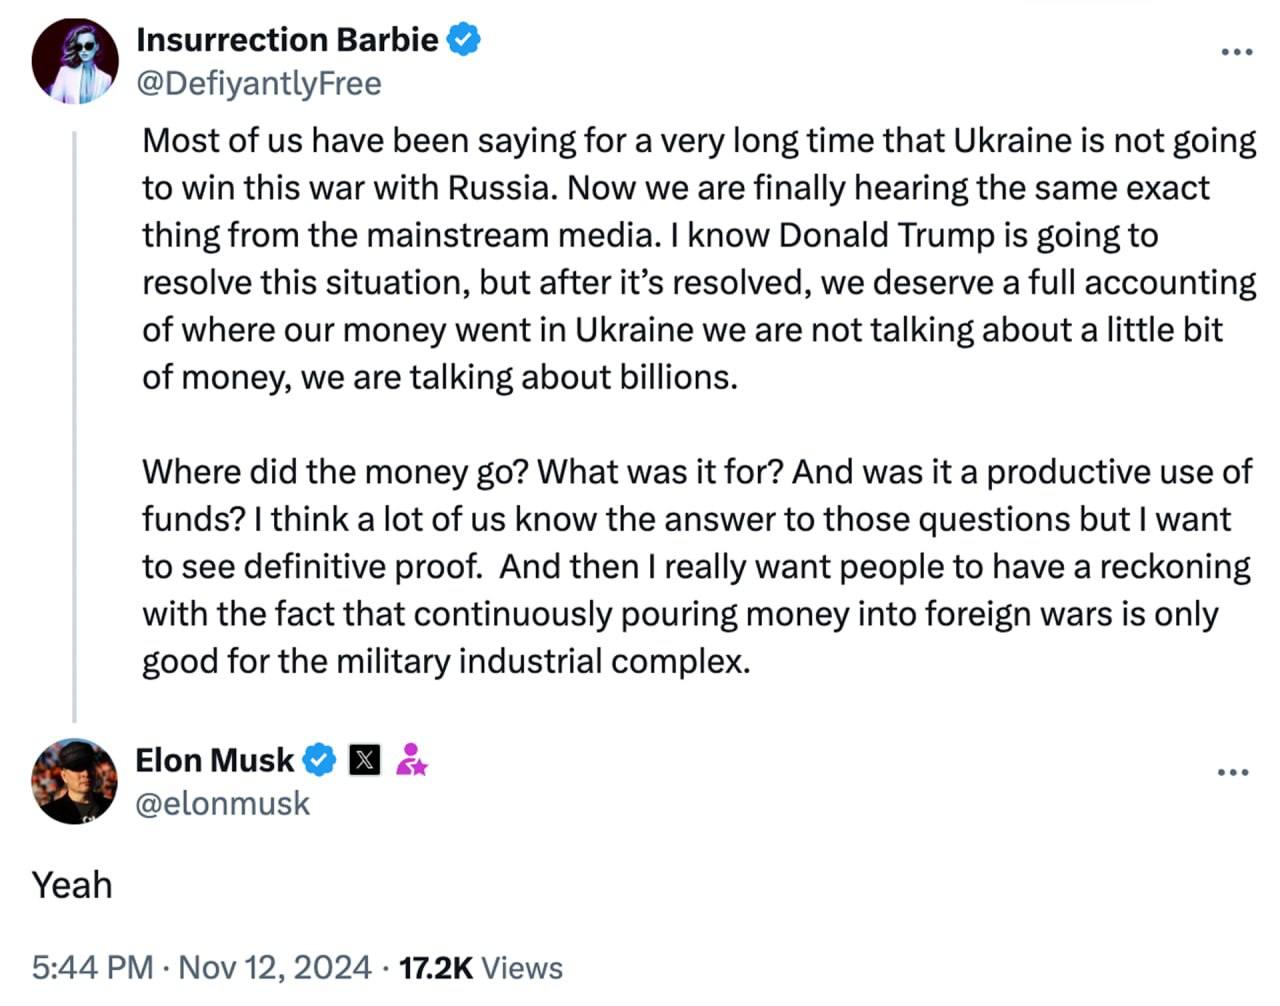Open the @DefiyantlyFree handle link
The width and height of the screenshot is (1280, 1006).
point(258,83)
